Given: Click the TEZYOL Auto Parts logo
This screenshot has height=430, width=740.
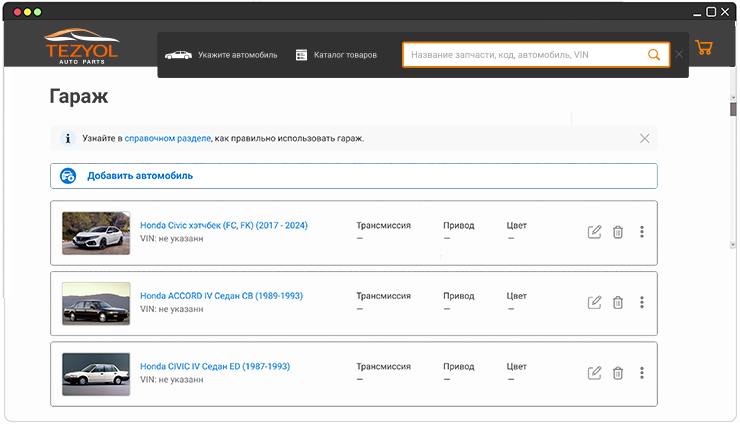Looking at the screenshot, I should (x=82, y=46).
